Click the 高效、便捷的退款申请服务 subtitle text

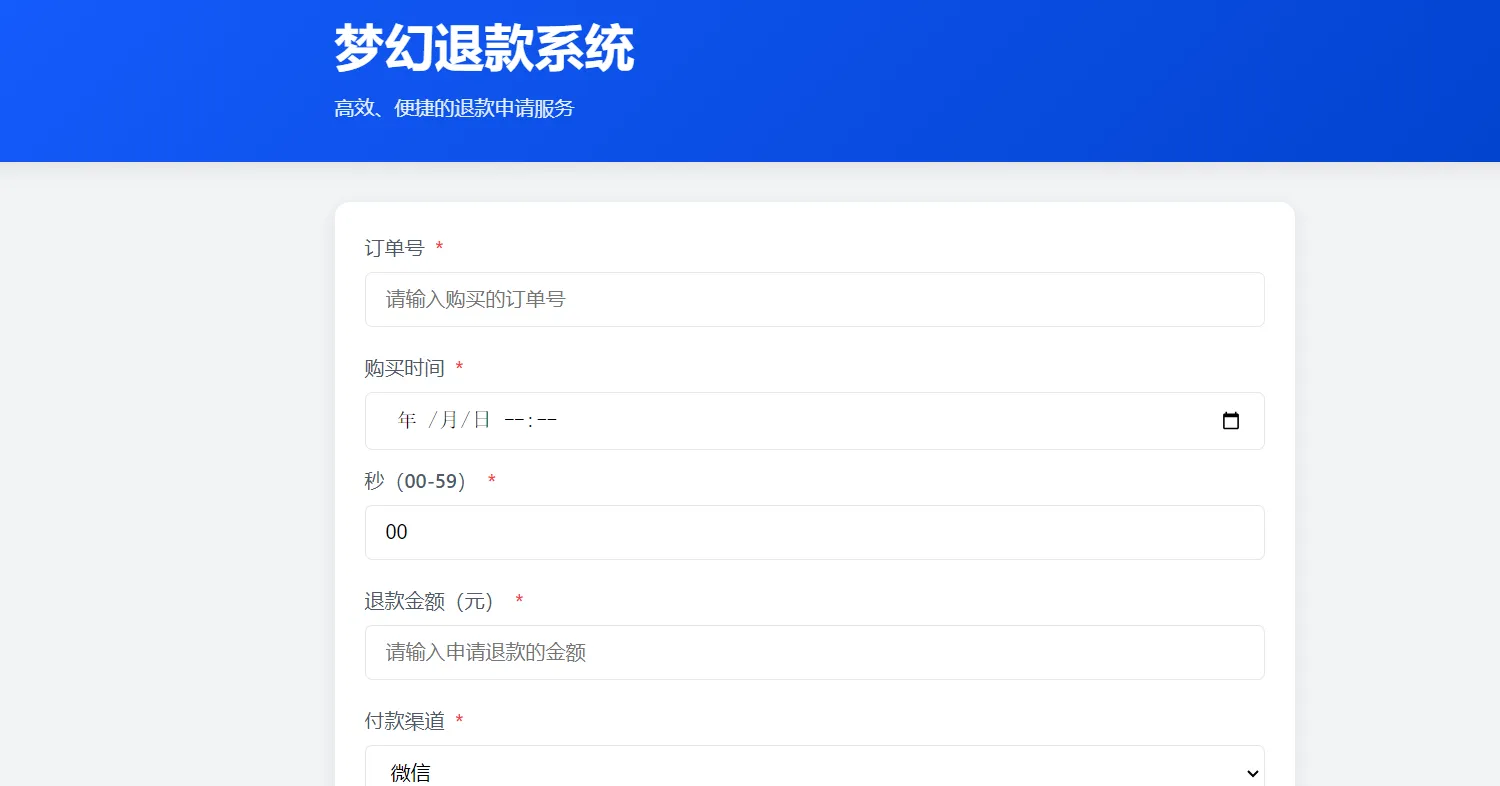point(455,108)
